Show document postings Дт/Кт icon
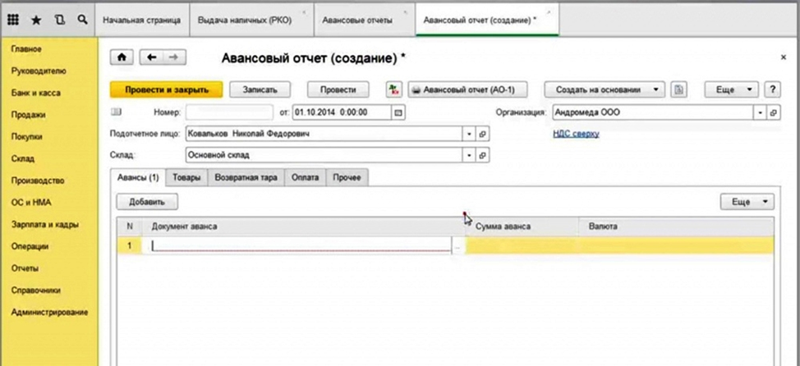The image size is (800, 366). pyautogui.click(x=394, y=90)
